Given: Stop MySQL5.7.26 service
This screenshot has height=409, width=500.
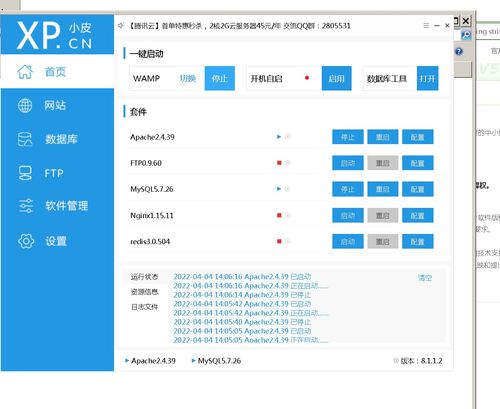Looking at the screenshot, I should [348, 189].
